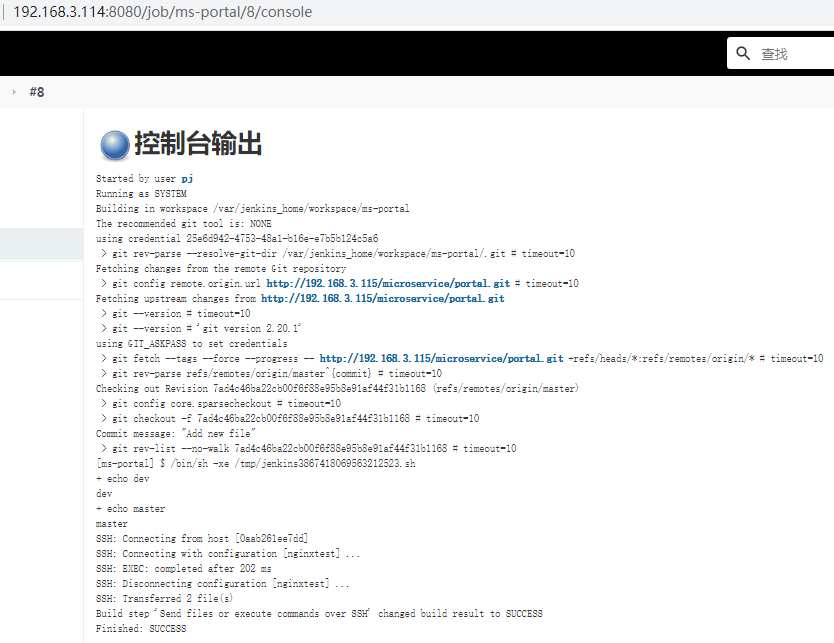834x643 pixels.
Task: Select 'Fetching changes from the remote Git repository'
Action: 221,269
